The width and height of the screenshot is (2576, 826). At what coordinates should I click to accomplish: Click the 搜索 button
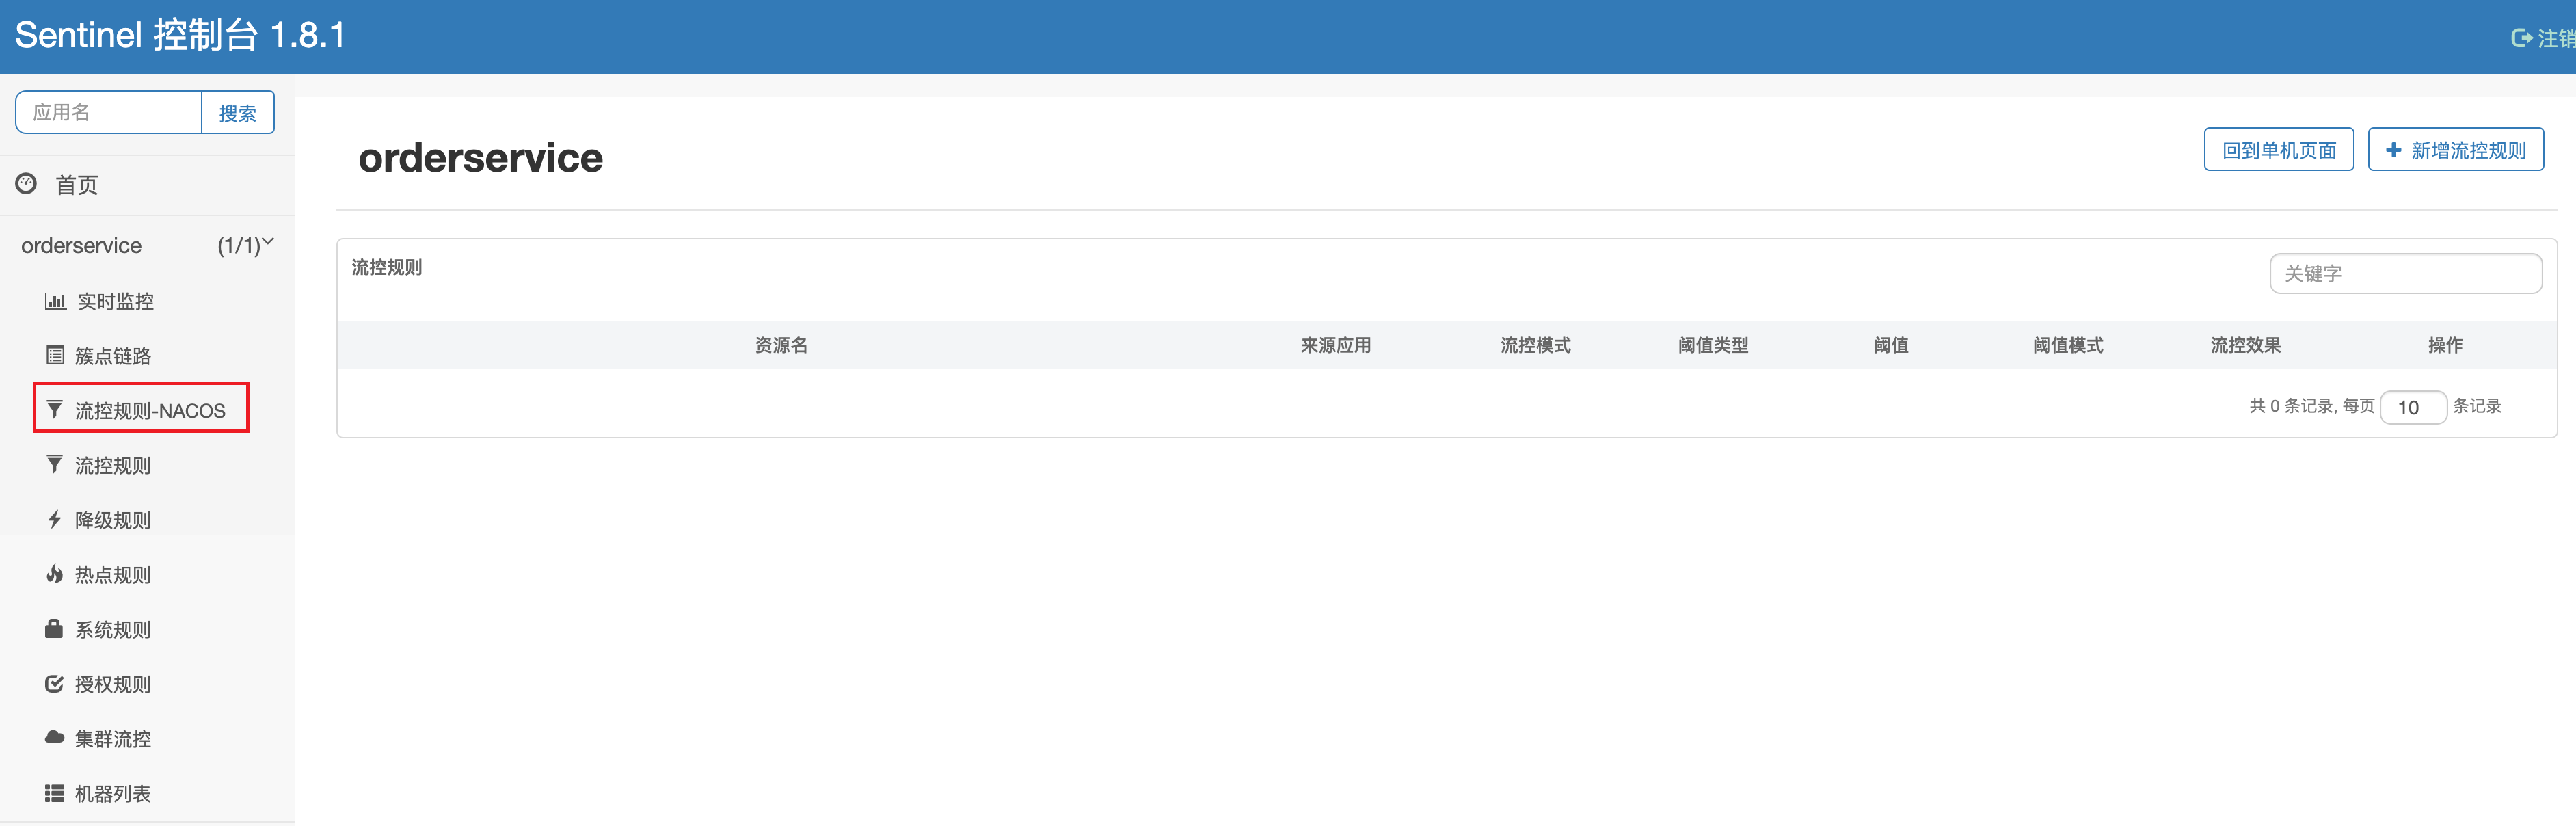(x=238, y=112)
